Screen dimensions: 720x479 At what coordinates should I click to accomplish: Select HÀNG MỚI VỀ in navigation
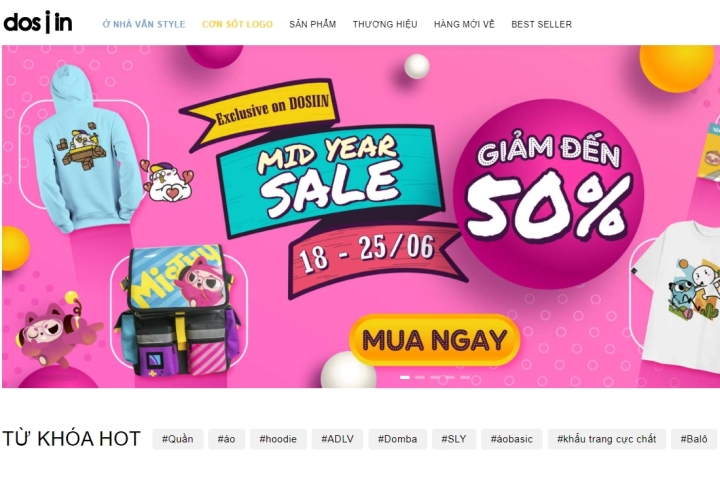tap(464, 24)
